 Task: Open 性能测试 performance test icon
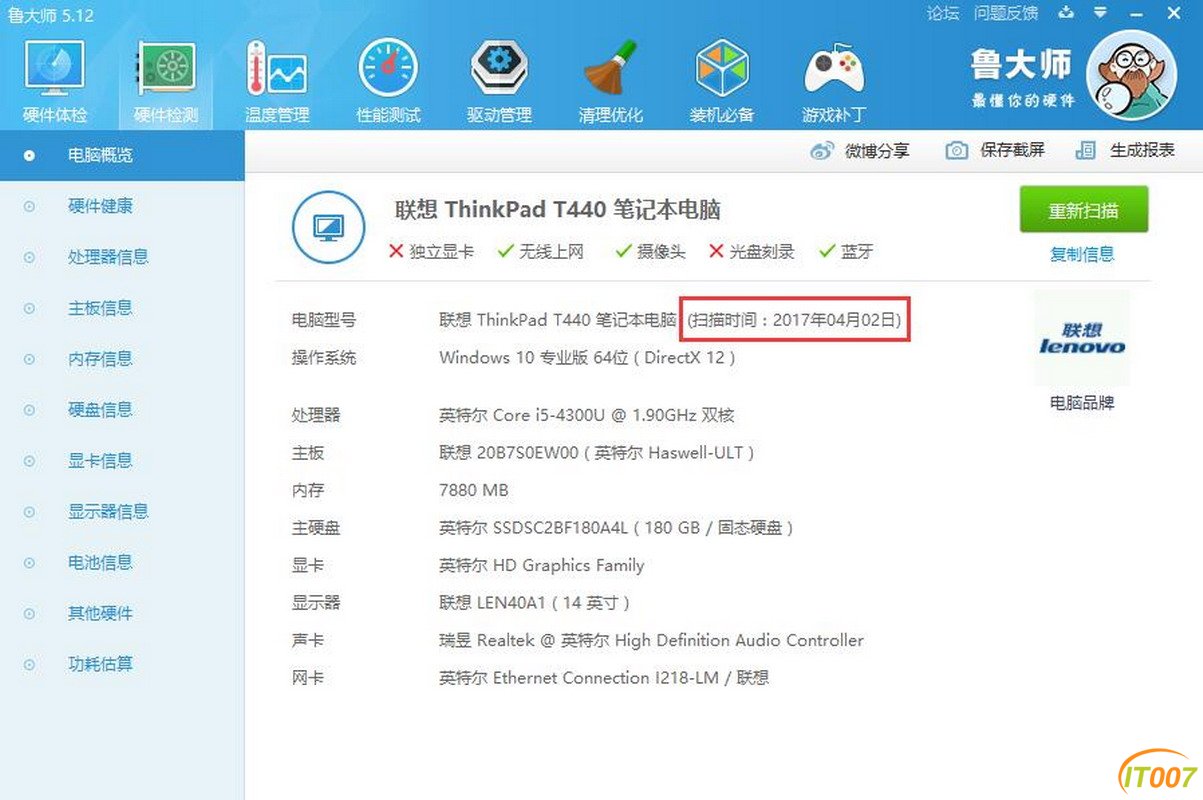tap(388, 69)
